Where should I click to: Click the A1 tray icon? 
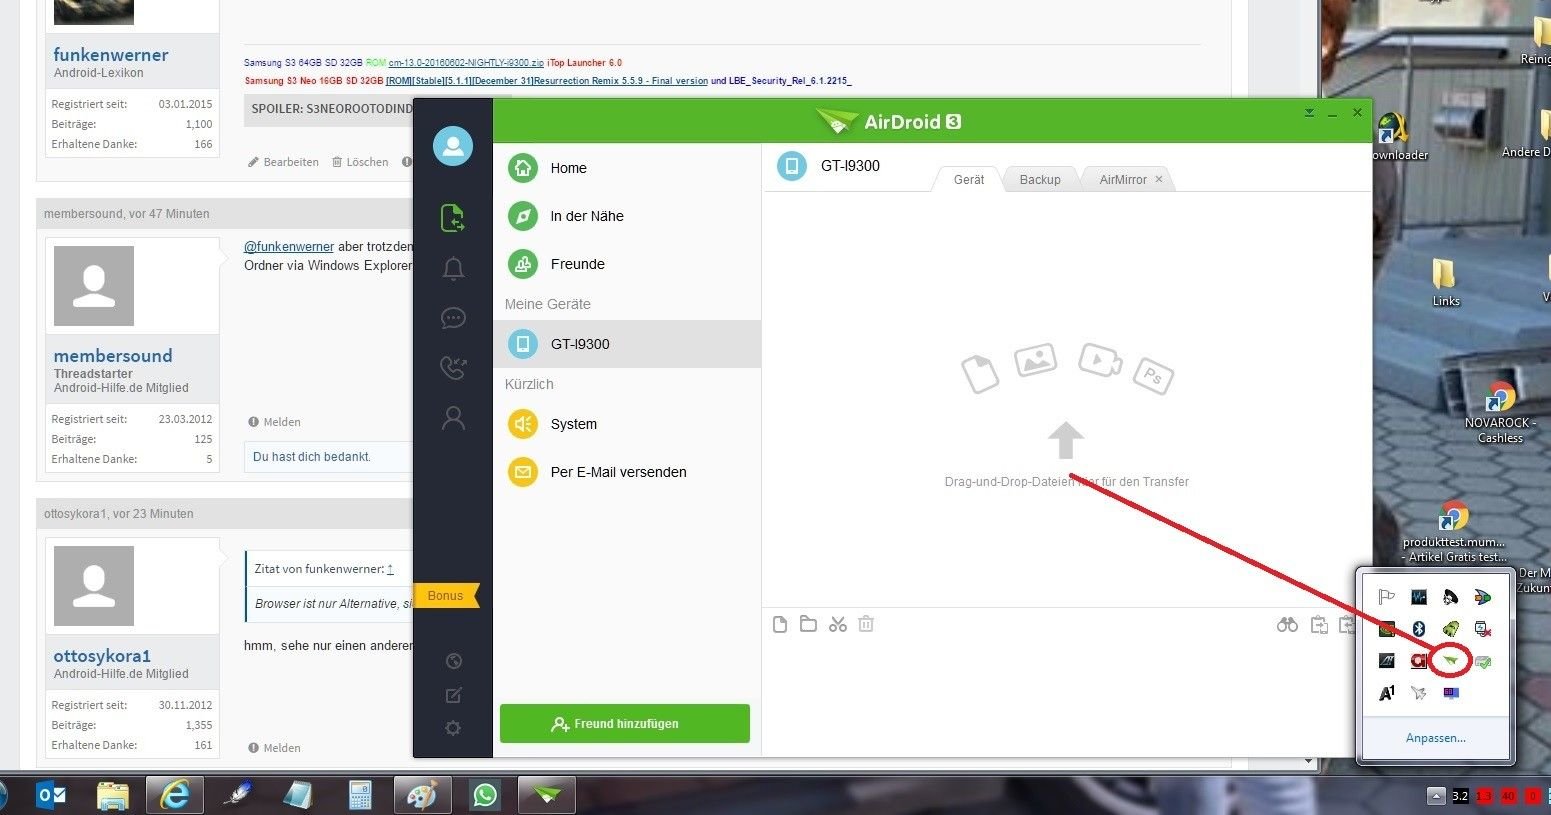point(1386,693)
